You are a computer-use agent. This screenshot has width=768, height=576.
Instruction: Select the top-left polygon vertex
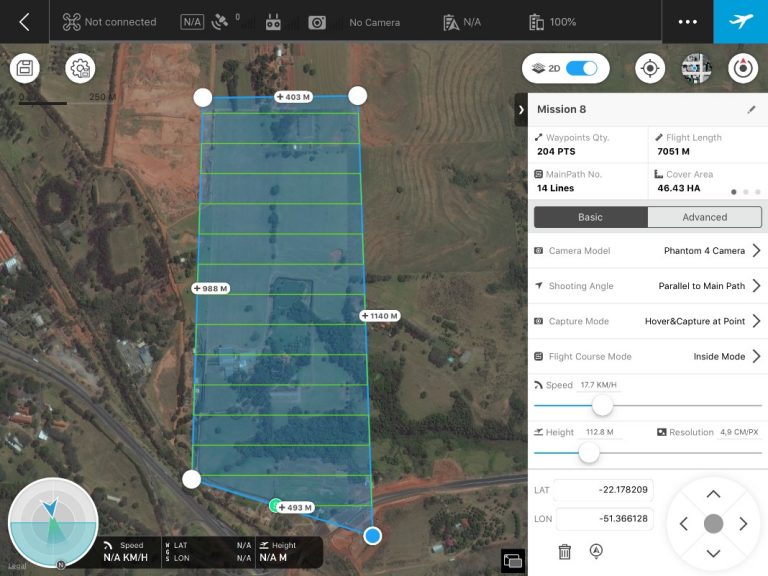203,97
